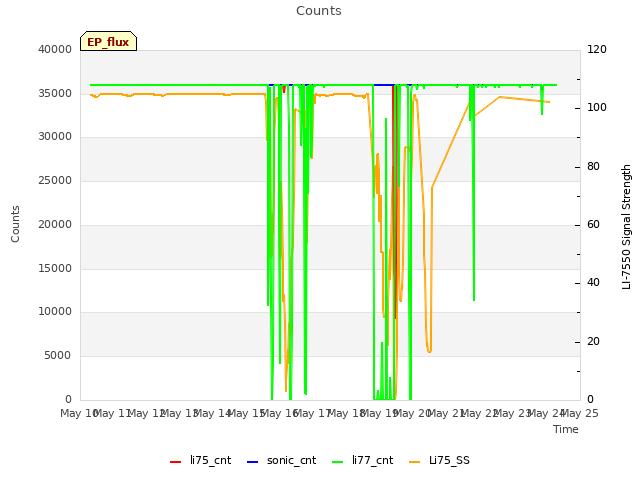Image resolution: width=640 pixels, height=480 pixels.
Task: Click the 'LI-7550 Signal Strength' axis label
Action: point(626,227)
